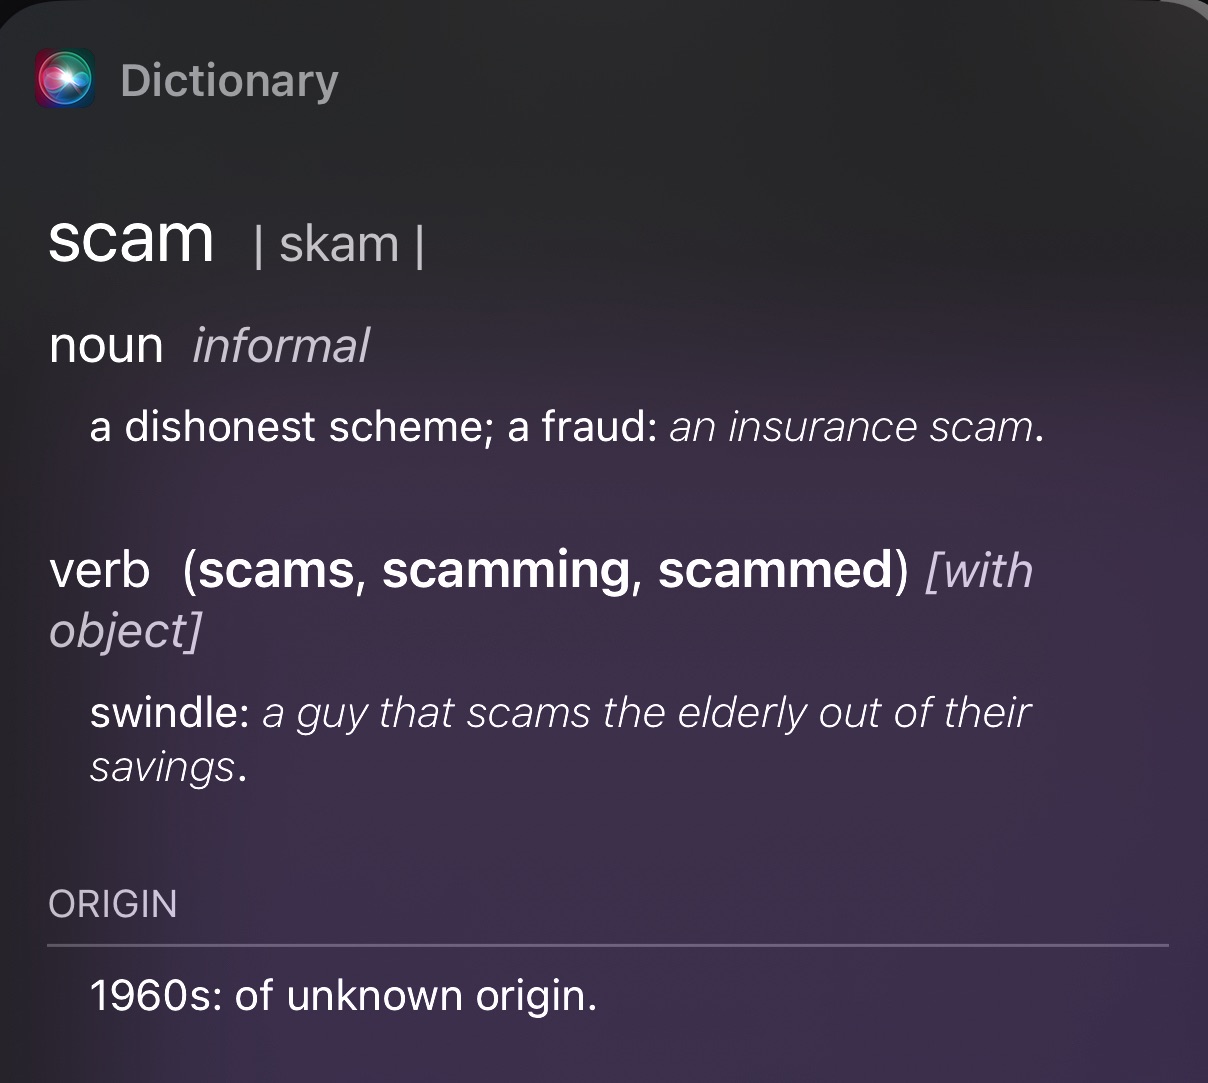The image size is (1208, 1083).
Task: Click the example phrase "an insurance scam"
Action: point(851,427)
